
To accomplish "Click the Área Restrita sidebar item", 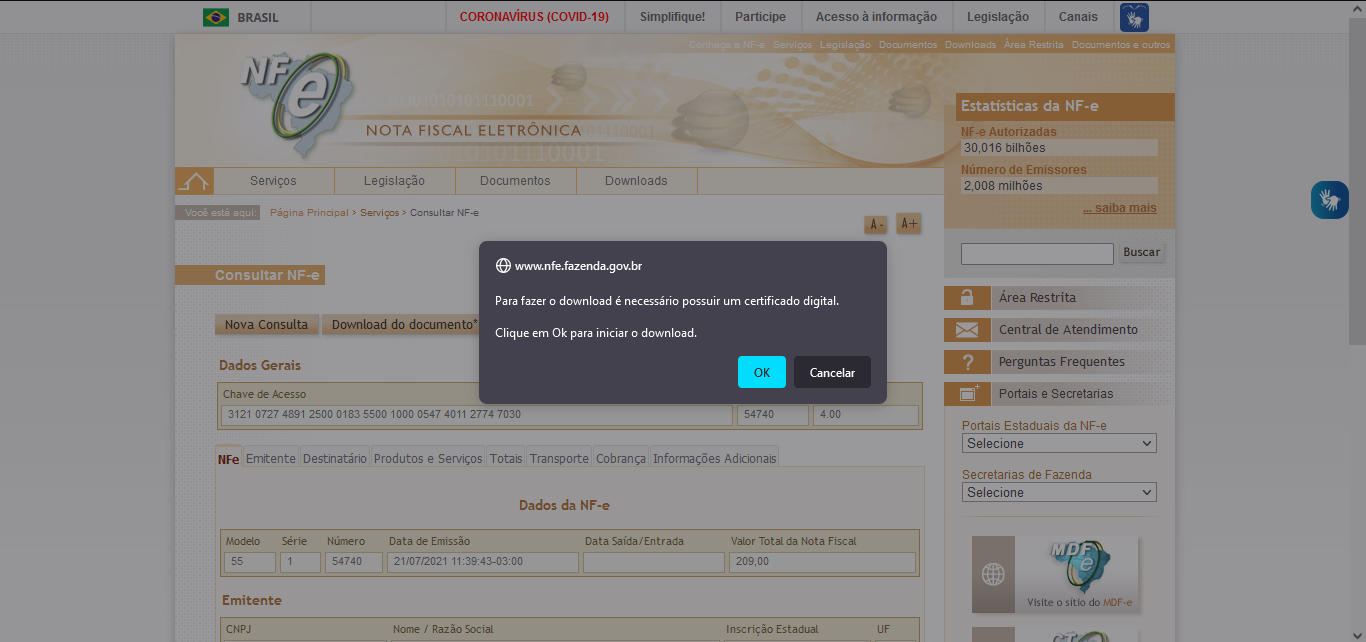I will pos(1059,298).
